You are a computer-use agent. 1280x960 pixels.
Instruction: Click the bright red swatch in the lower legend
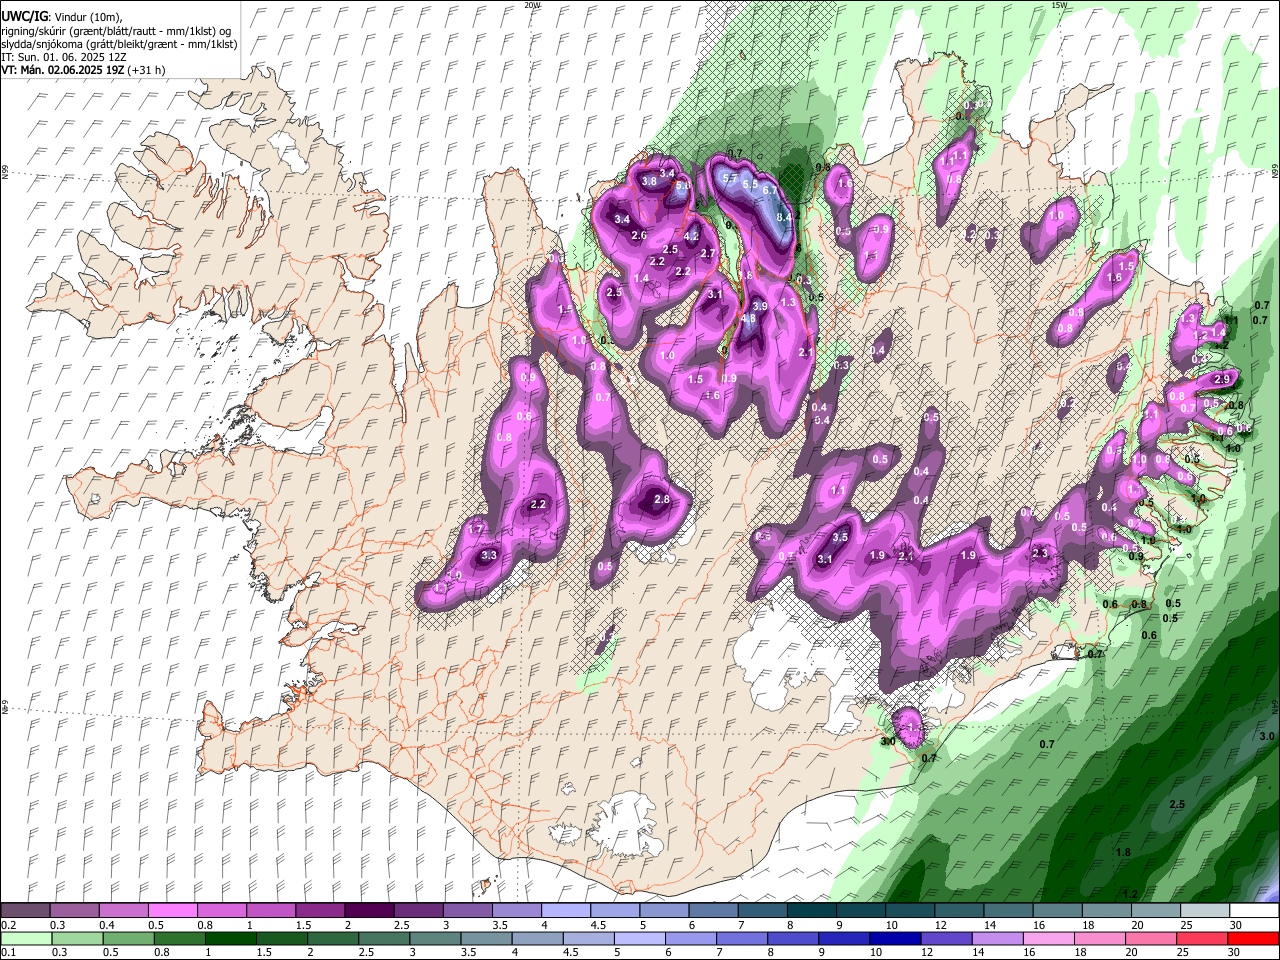tap(1253, 938)
